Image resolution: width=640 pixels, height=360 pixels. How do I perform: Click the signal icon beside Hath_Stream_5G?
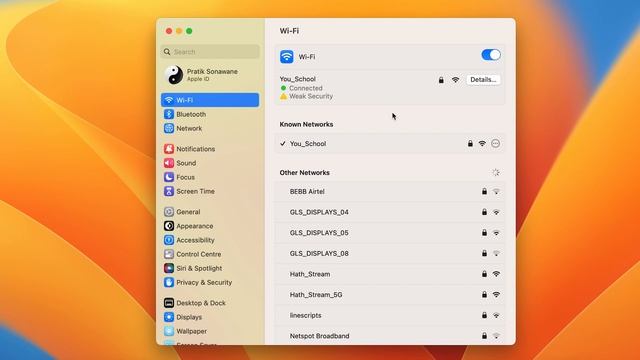pos(496,295)
